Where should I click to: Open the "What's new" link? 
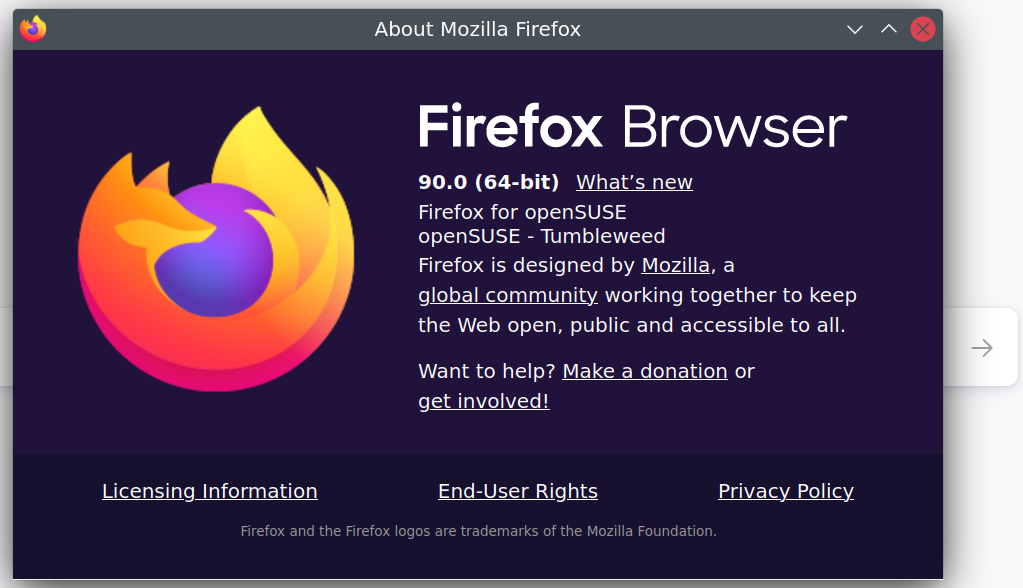point(634,182)
